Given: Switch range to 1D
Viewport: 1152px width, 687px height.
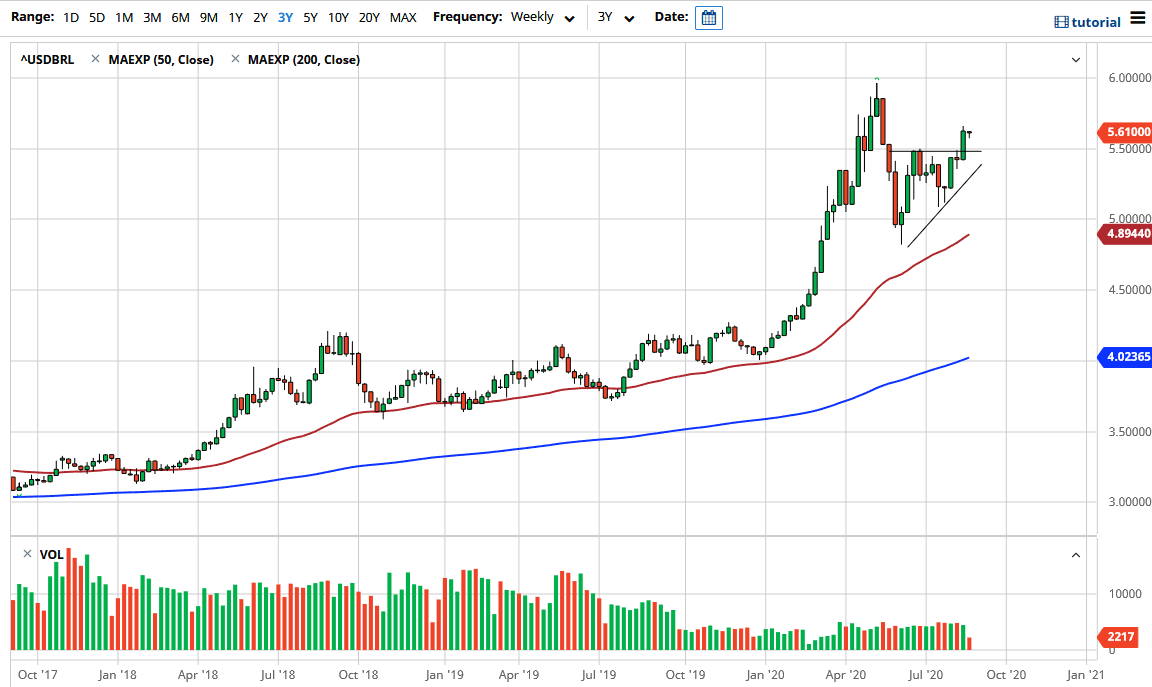Looking at the screenshot, I should coord(70,17).
